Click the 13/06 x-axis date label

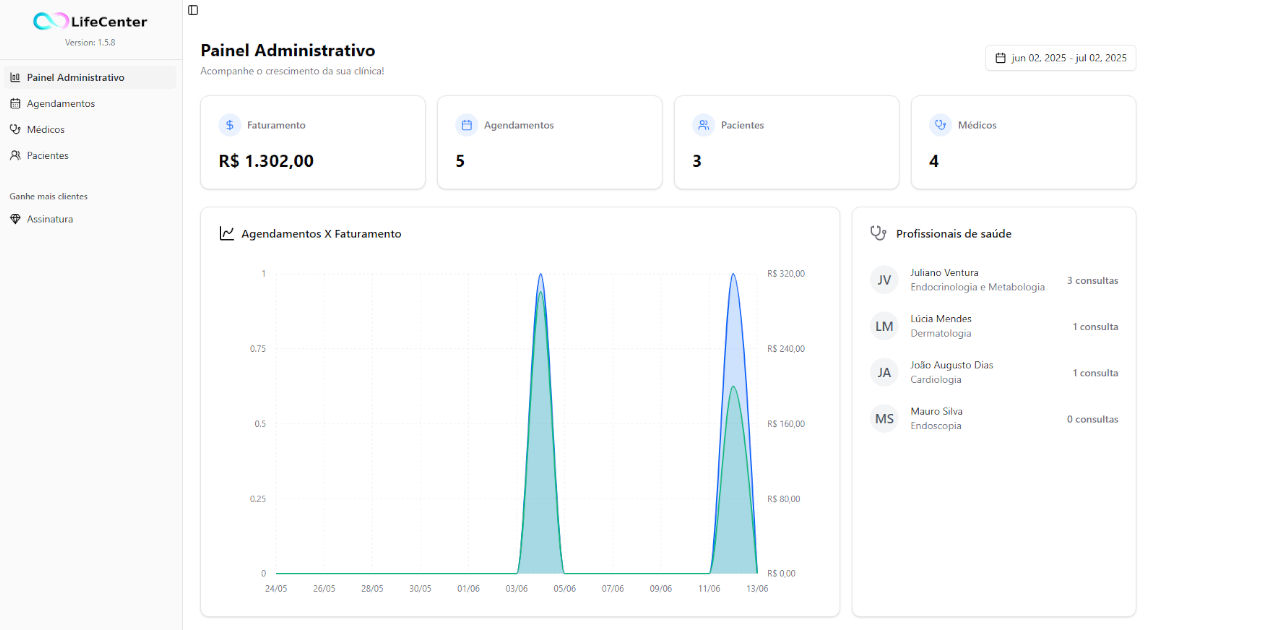[757, 589]
